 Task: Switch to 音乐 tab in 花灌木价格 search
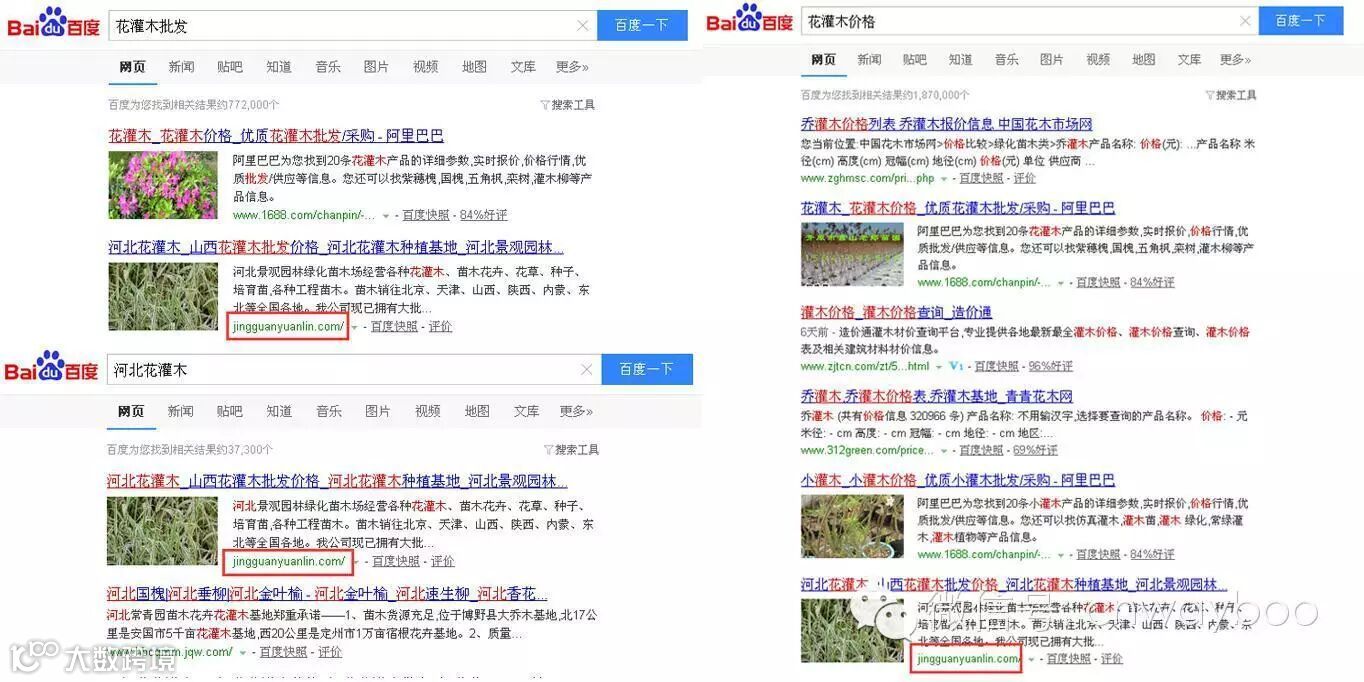click(1006, 60)
